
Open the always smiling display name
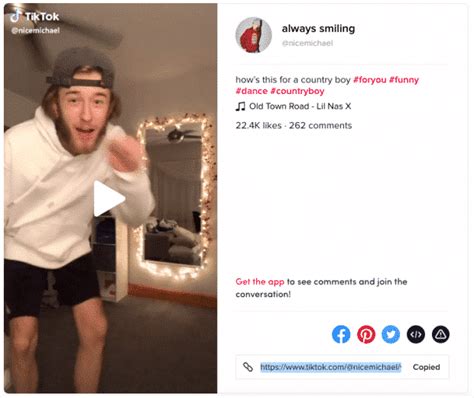pos(318,28)
